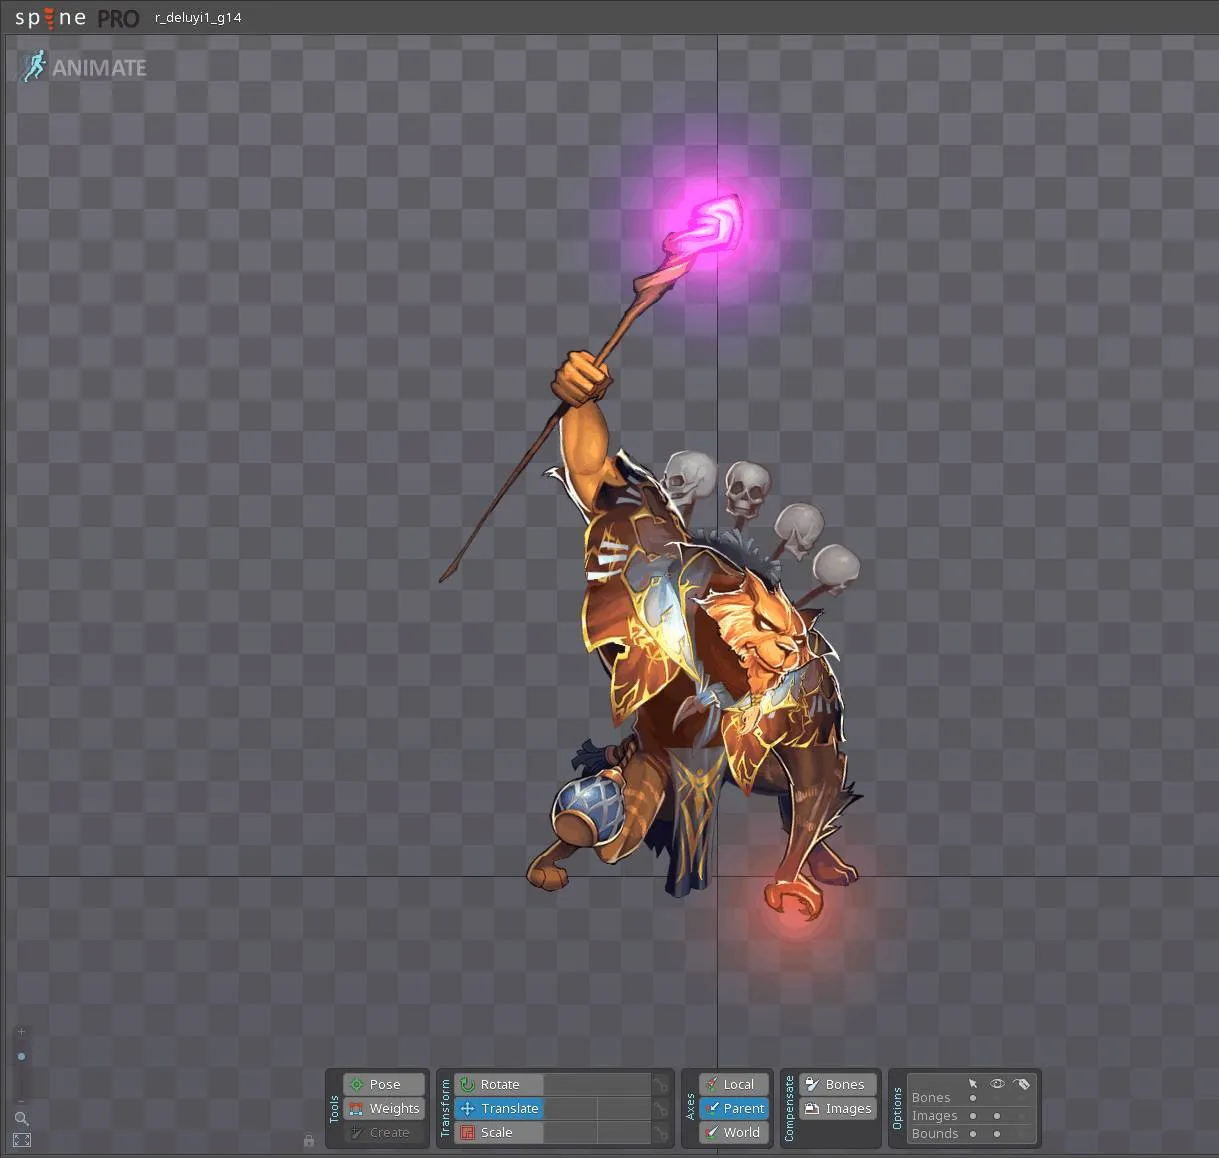This screenshot has width=1219, height=1158.
Task: Select the Pose tool
Action: coord(384,1084)
